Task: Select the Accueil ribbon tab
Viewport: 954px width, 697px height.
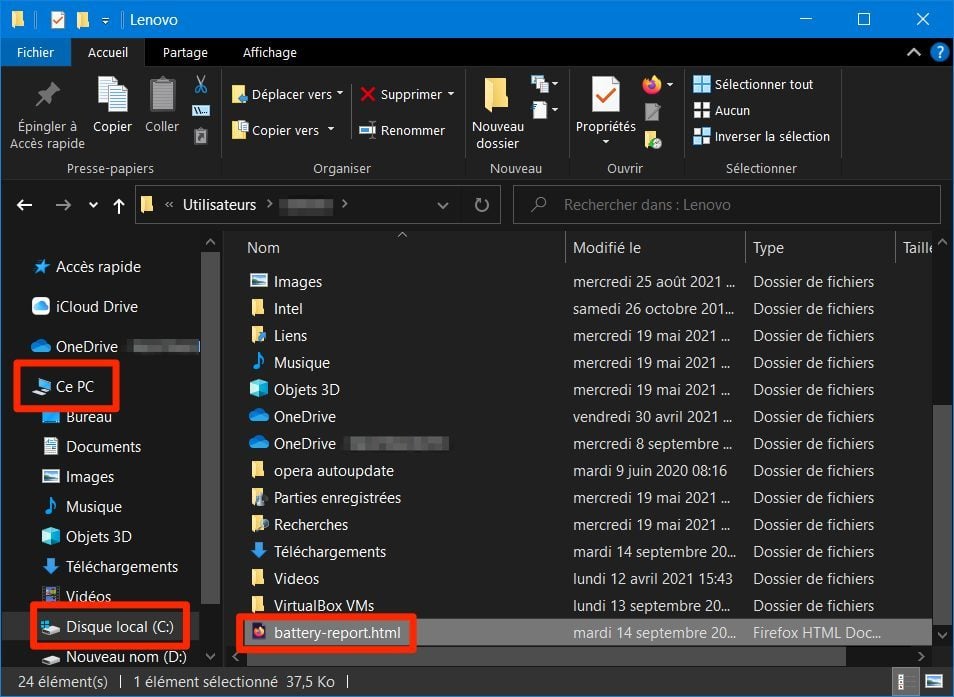Action: [108, 52]
